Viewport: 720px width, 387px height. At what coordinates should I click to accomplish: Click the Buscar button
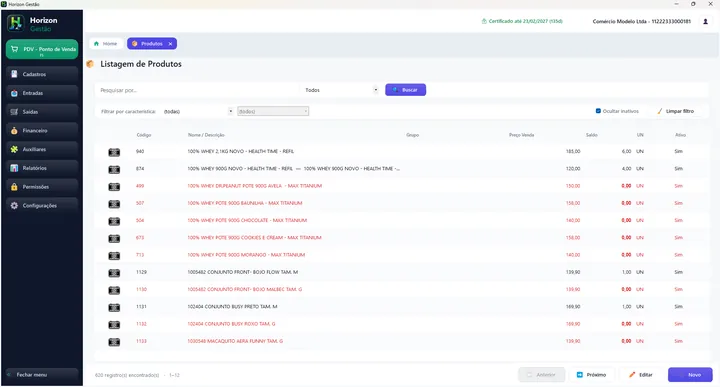click(x=405, y=90)
